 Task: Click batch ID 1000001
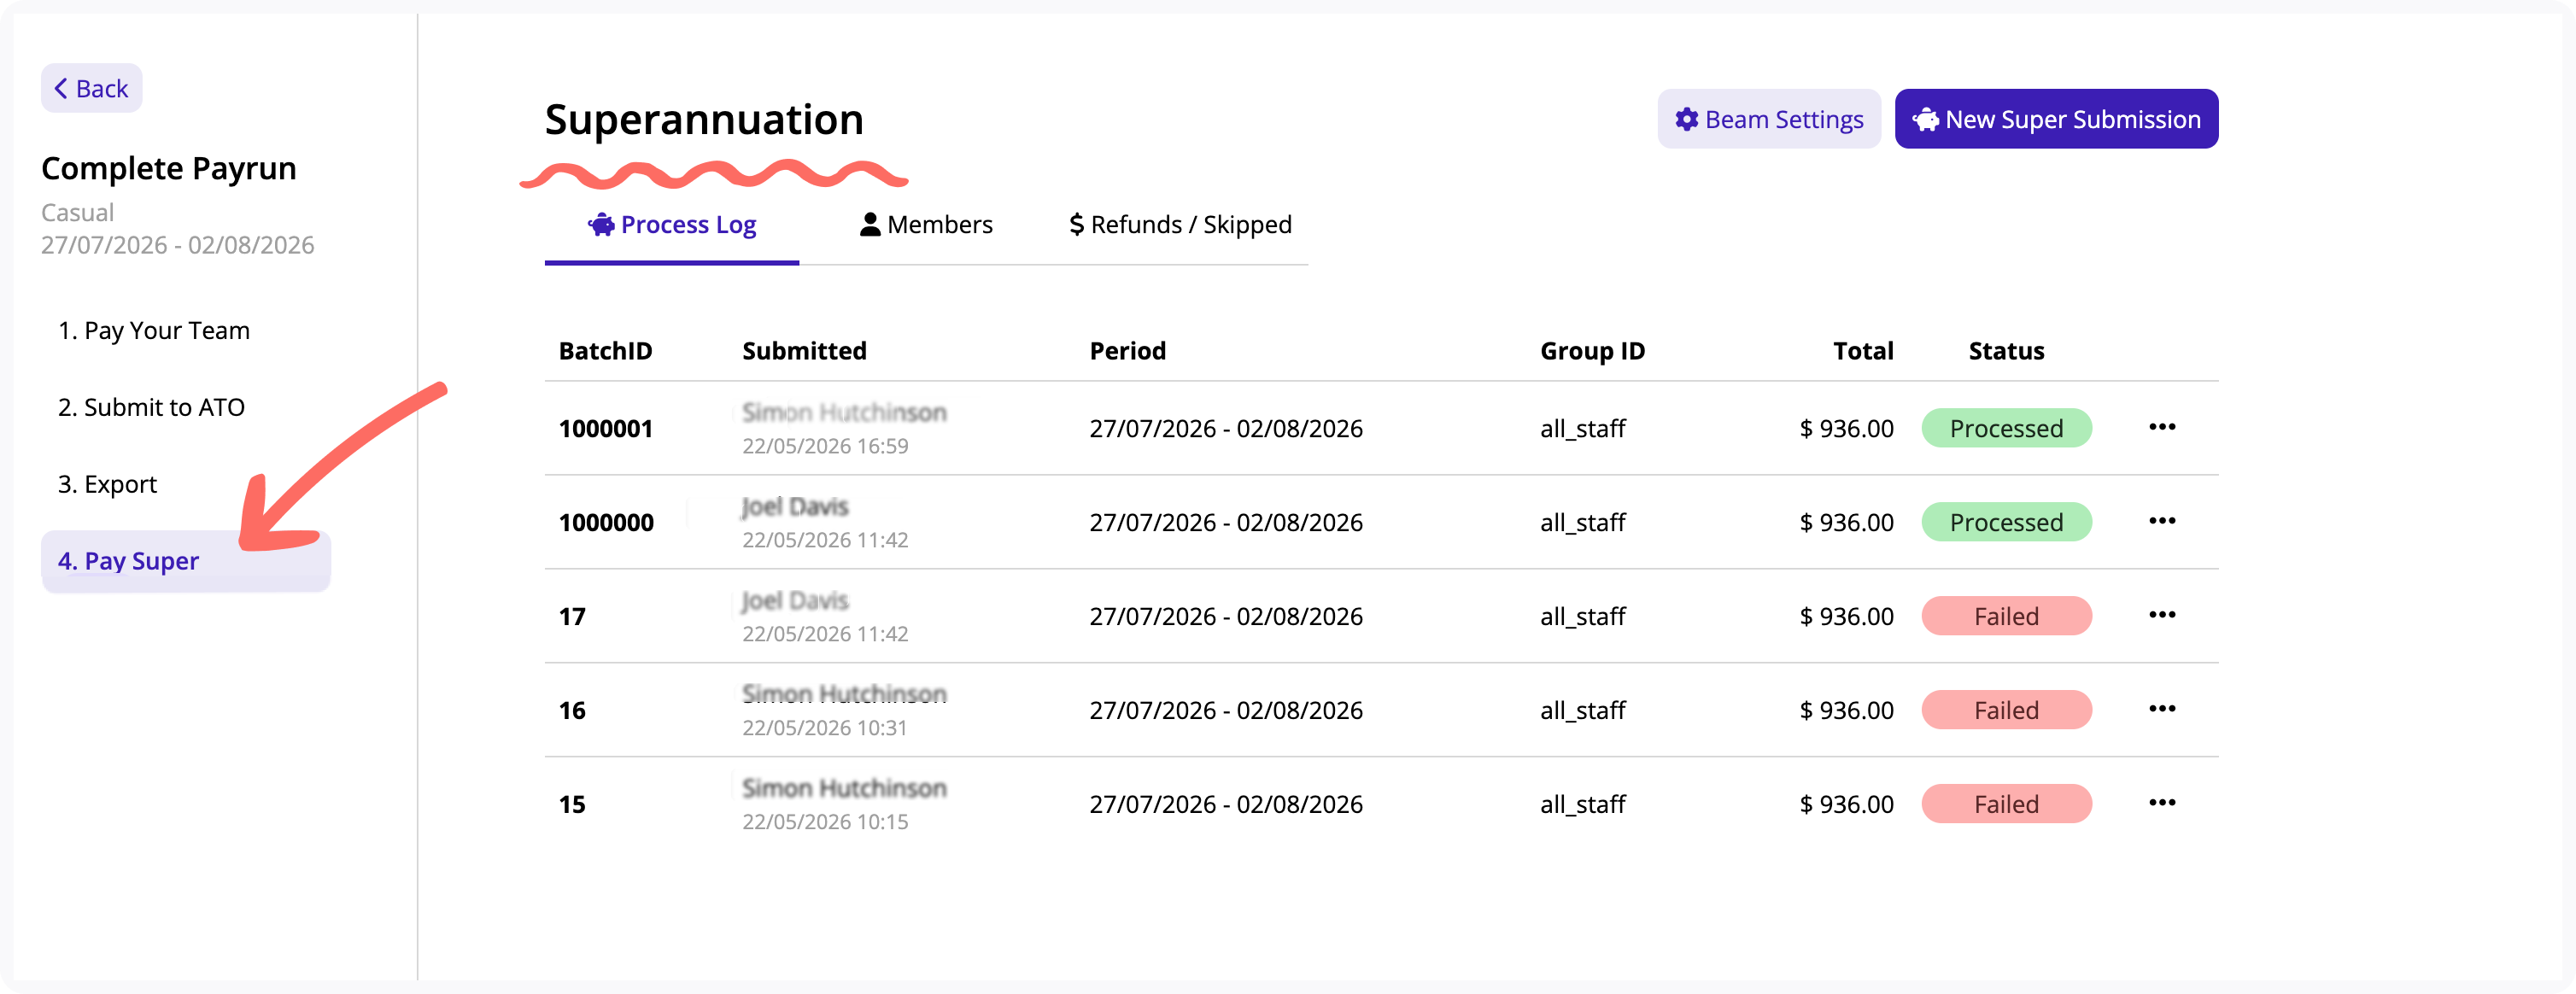point(606,429)
